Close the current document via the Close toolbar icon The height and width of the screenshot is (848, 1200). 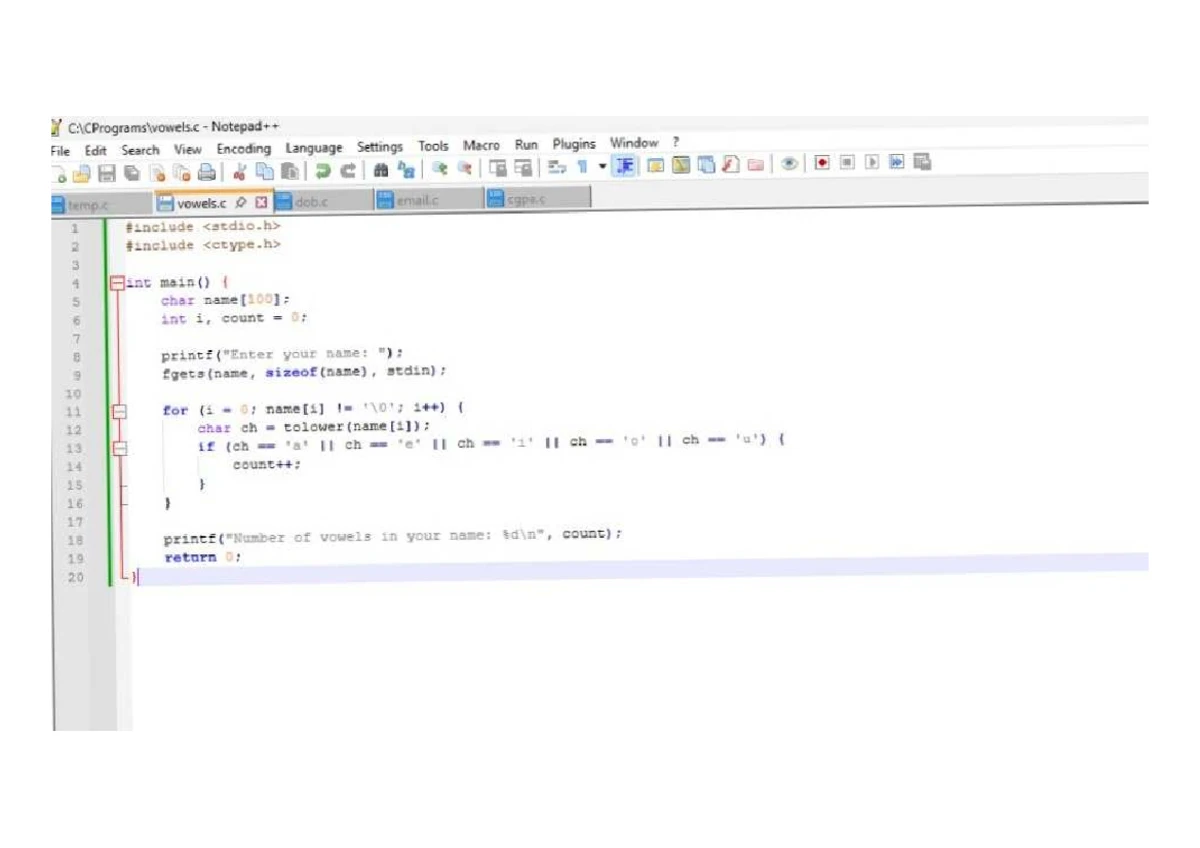click(157, 172)
